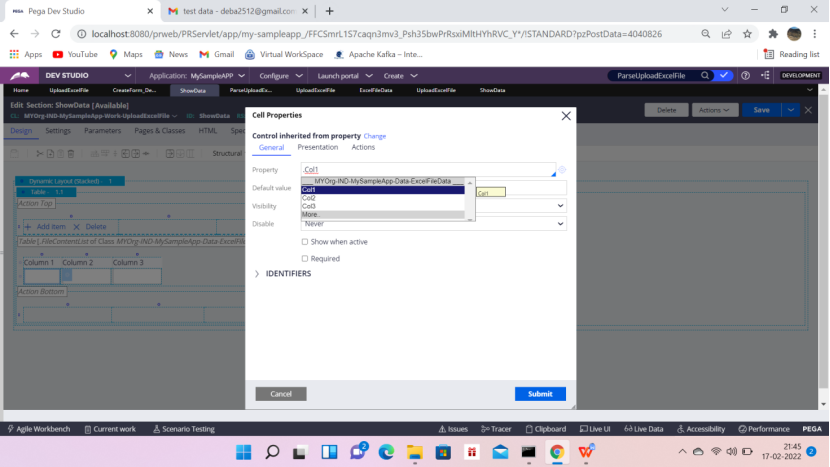Close the Cell Properties dialog with the X
The height and width of the screenshot is (467, 830).
pyautogui.click(x=566, y=116)
